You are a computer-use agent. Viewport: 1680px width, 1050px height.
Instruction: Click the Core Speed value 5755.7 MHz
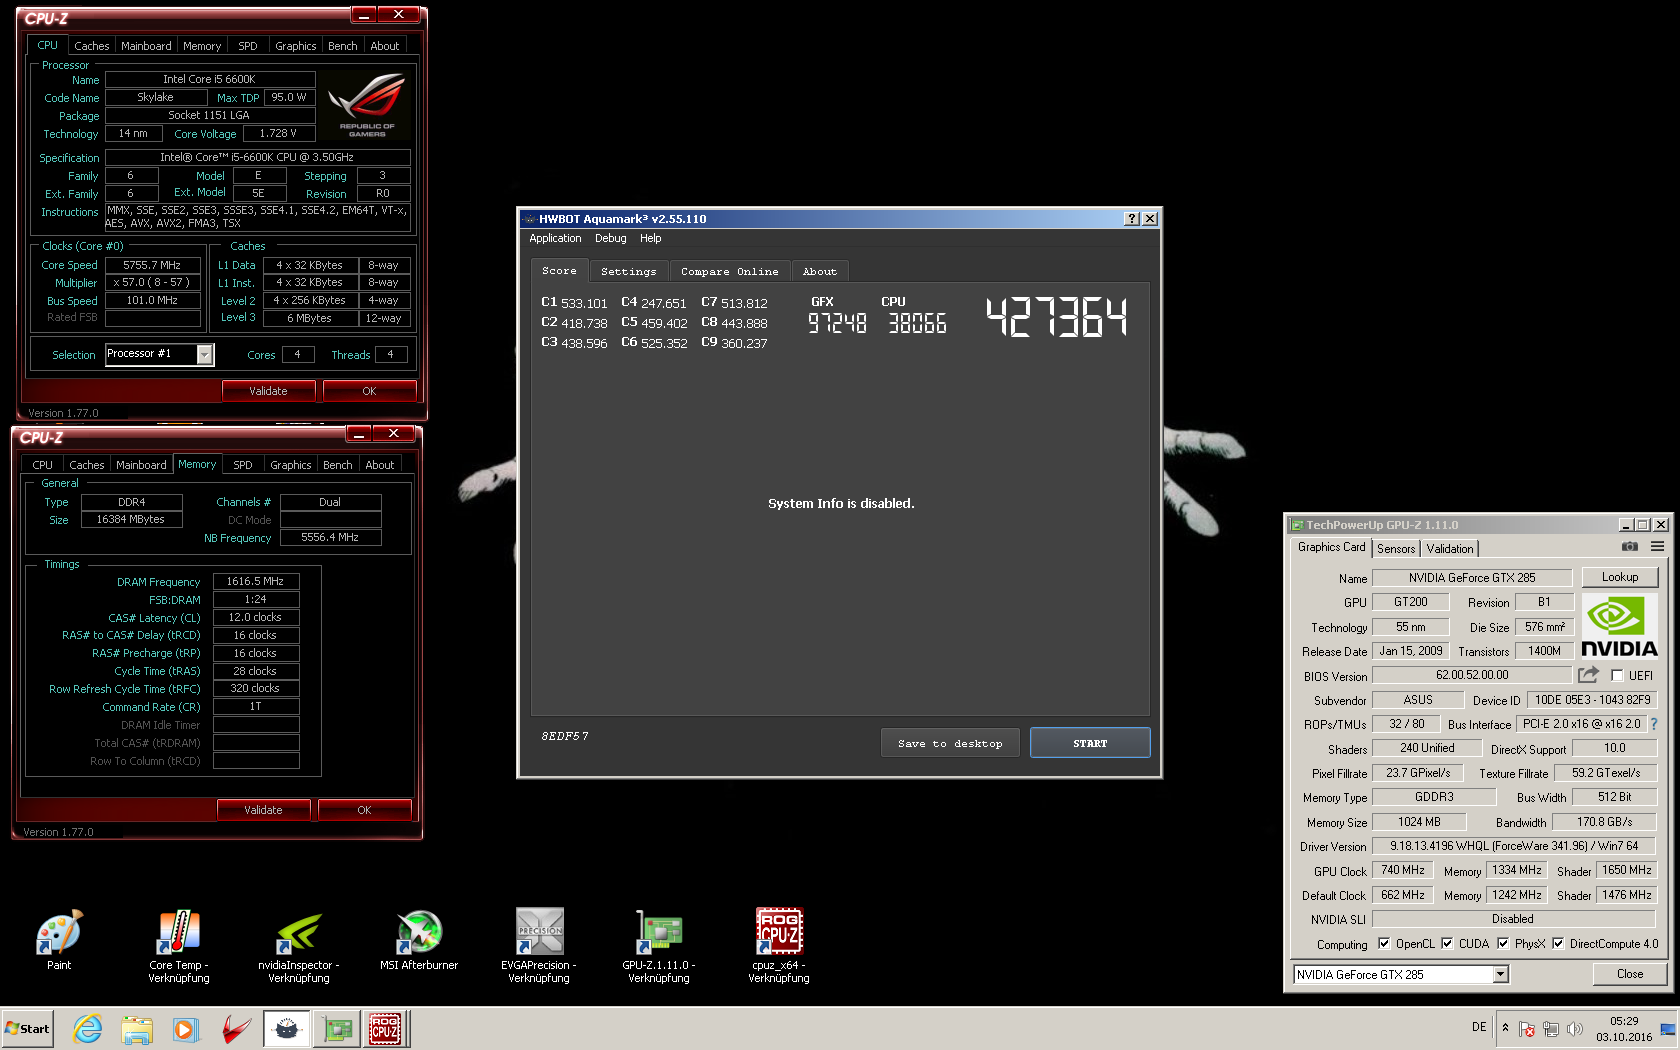tap(152, 265)
